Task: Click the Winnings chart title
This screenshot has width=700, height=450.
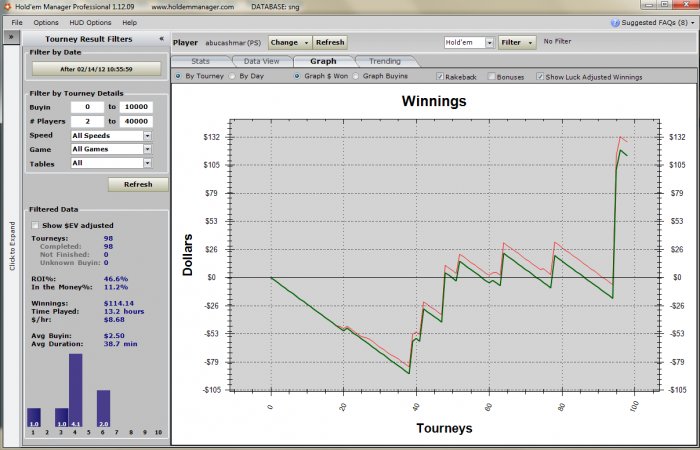Action: [434, 101]
